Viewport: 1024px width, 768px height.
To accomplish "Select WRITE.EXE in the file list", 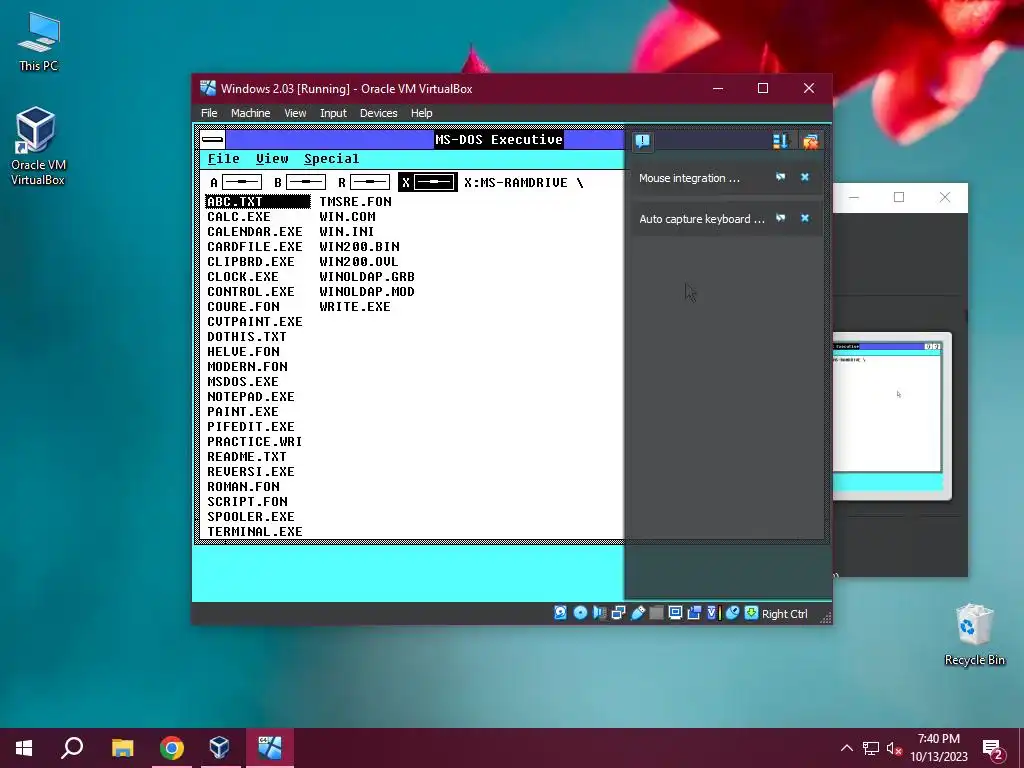I will click(x=355, y=307).
